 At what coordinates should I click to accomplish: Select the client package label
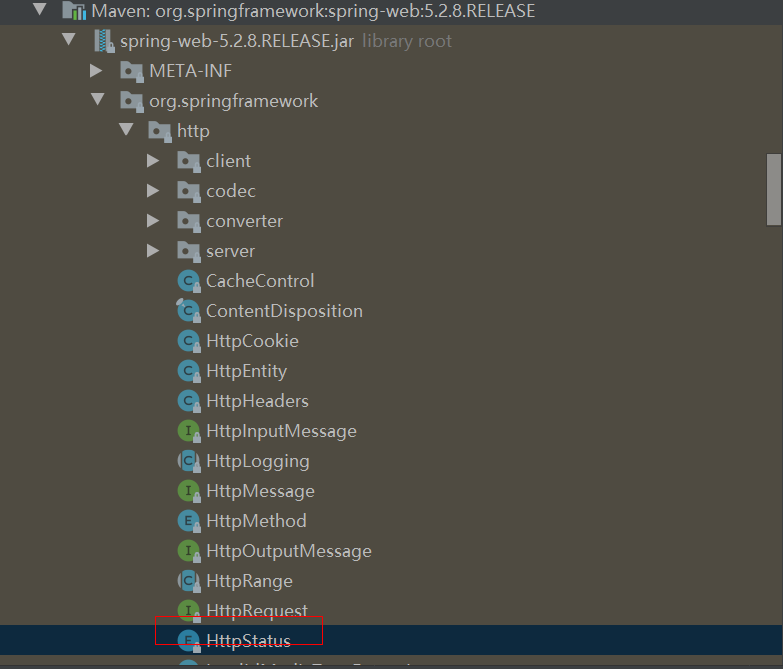(229, 161)
